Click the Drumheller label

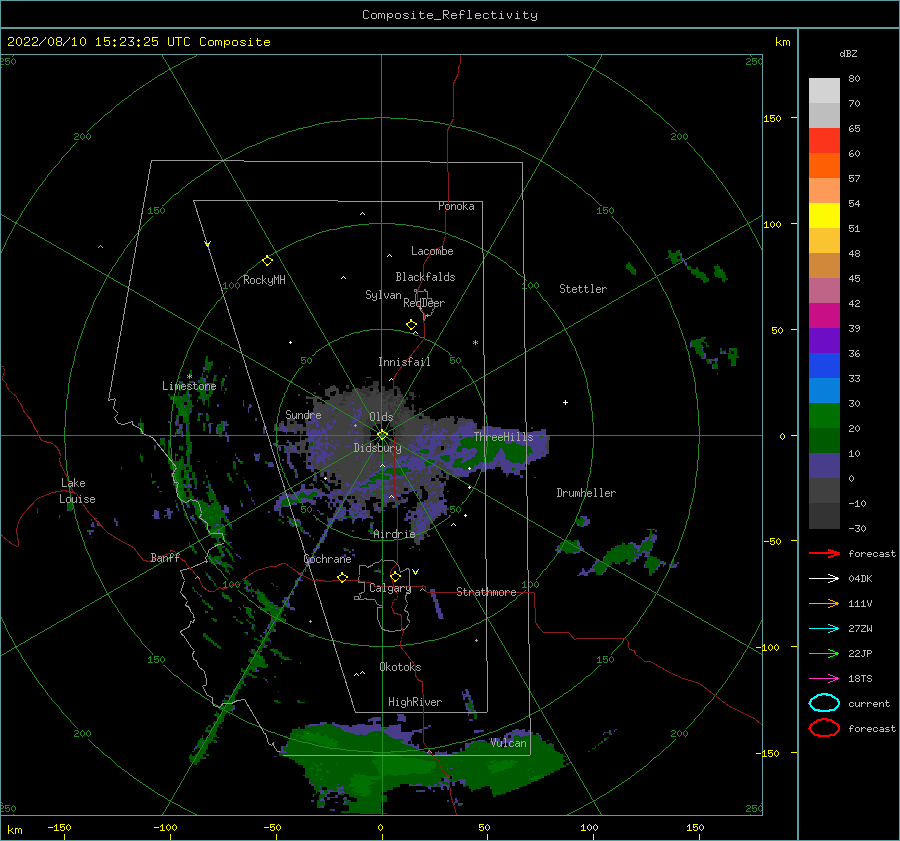[586, 493]
